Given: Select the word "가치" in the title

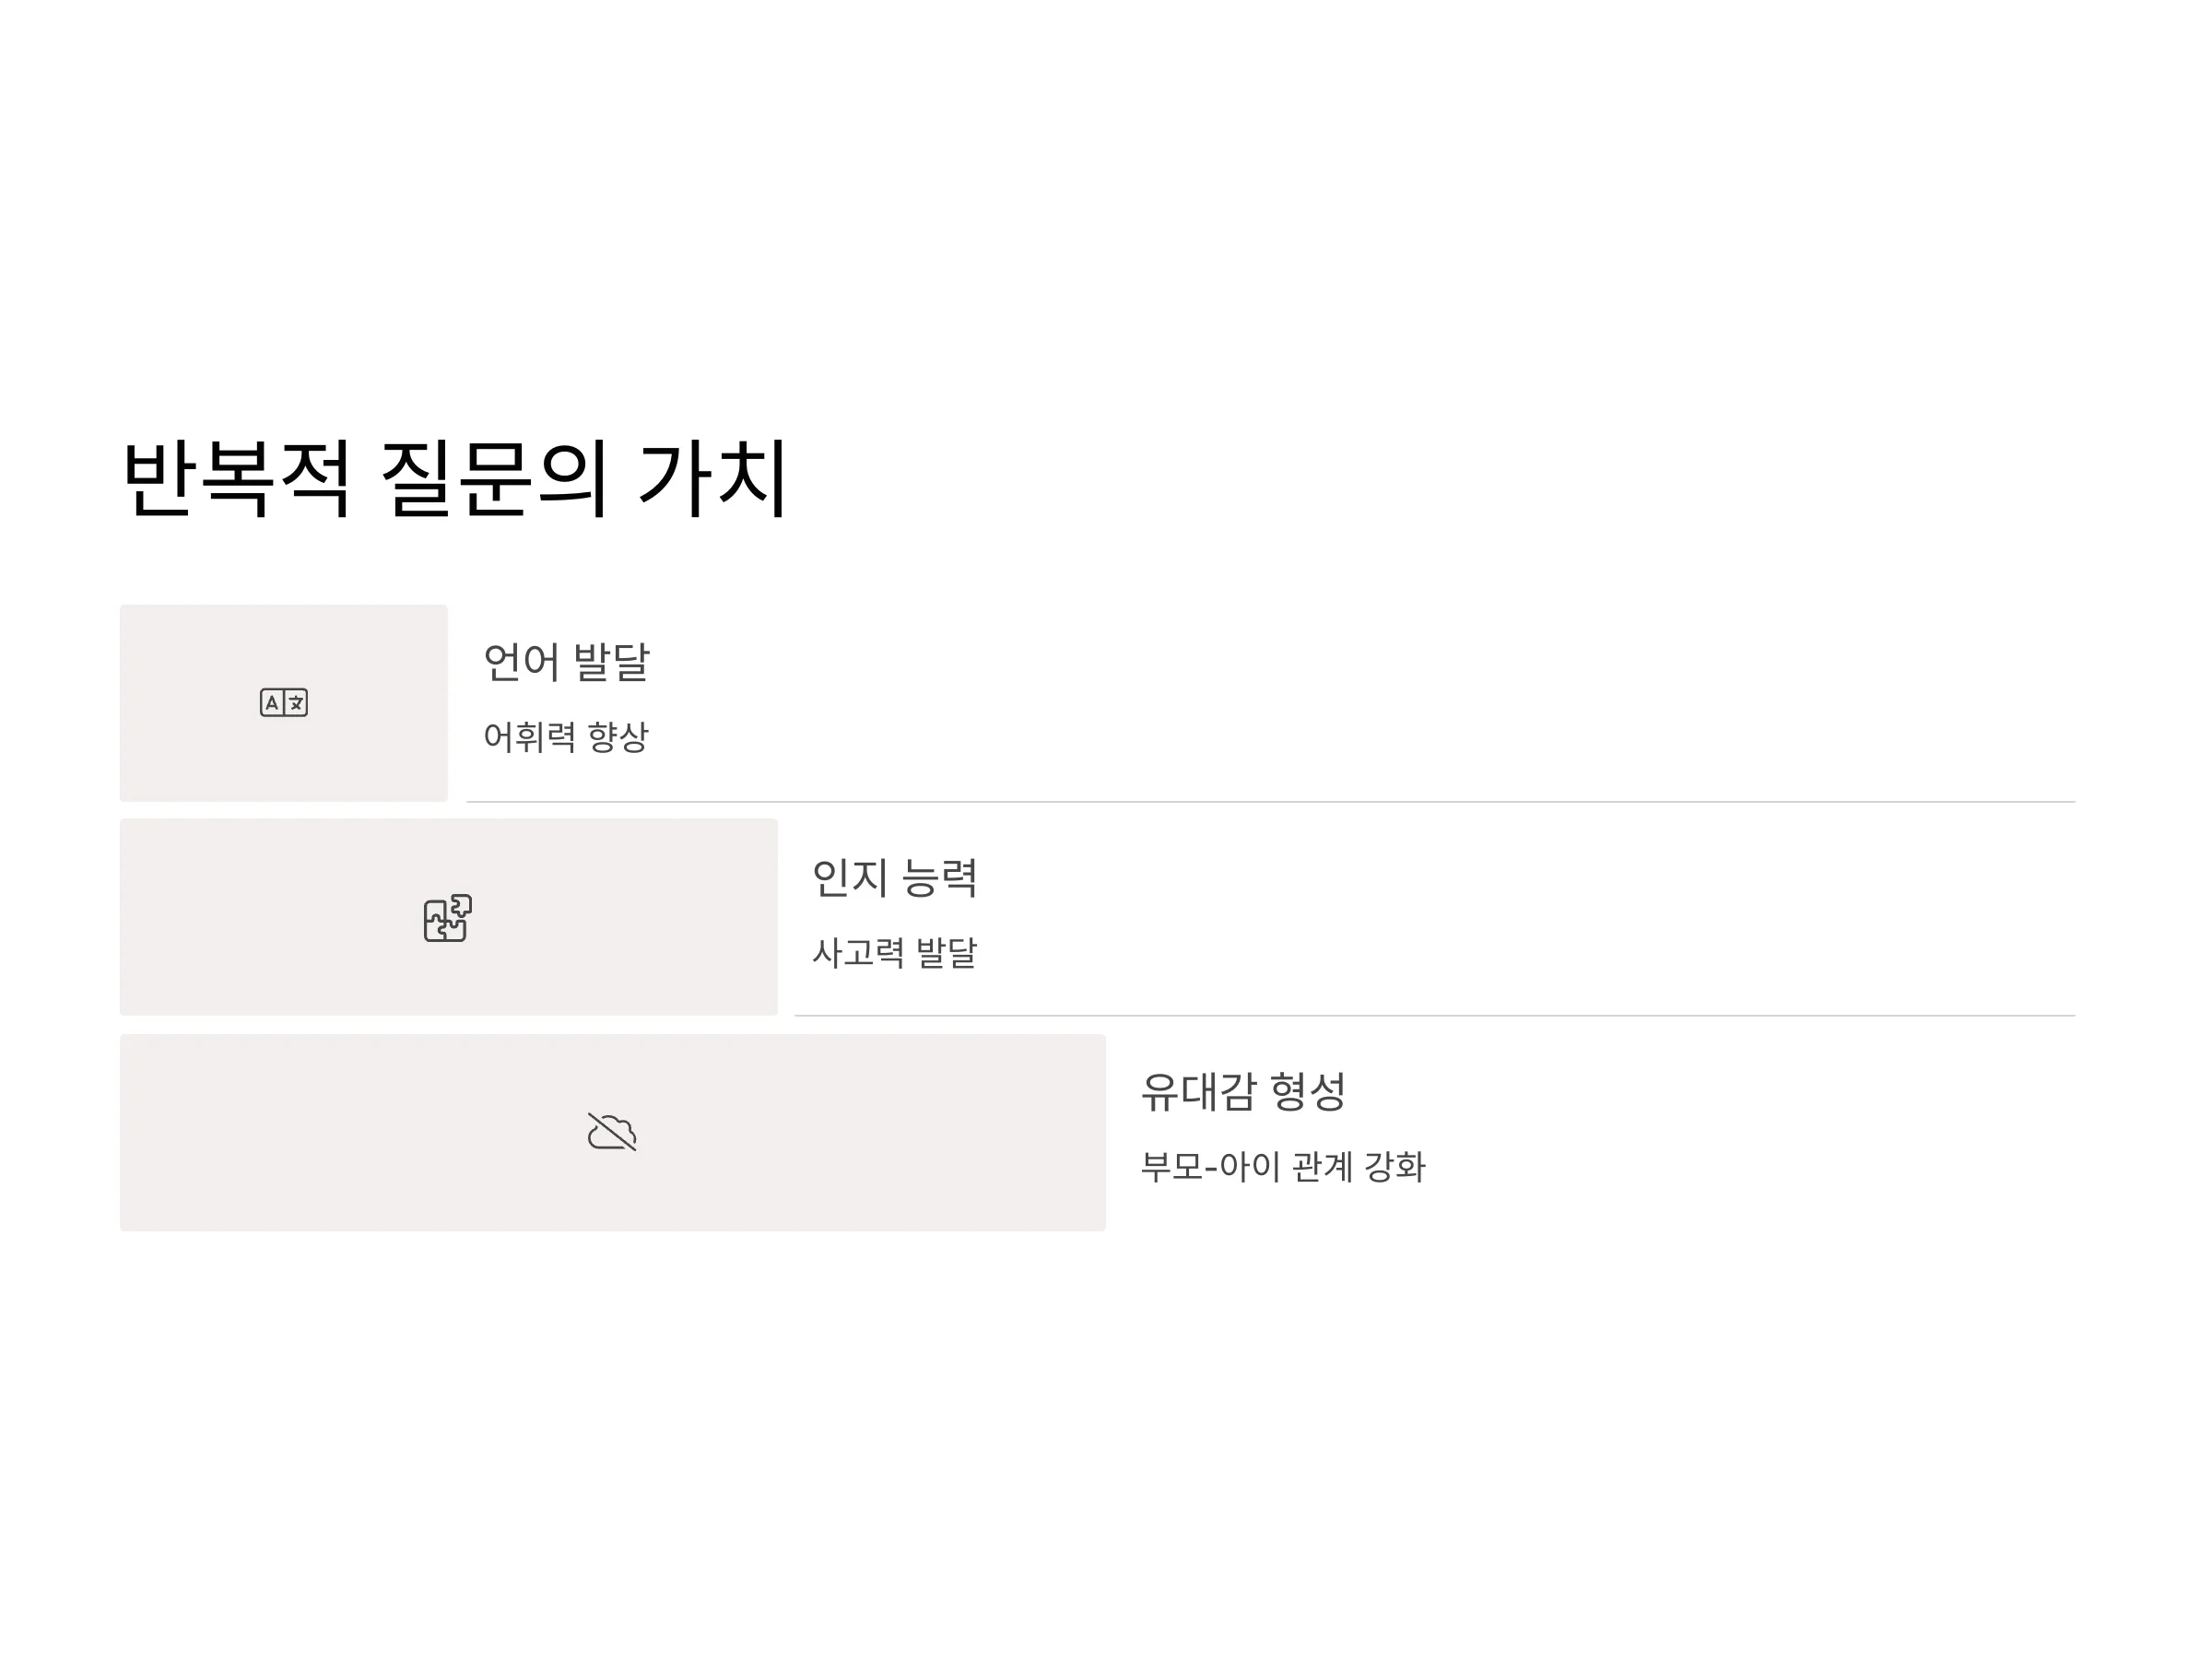Looking at the screenshot, I should tap(714, 478).
